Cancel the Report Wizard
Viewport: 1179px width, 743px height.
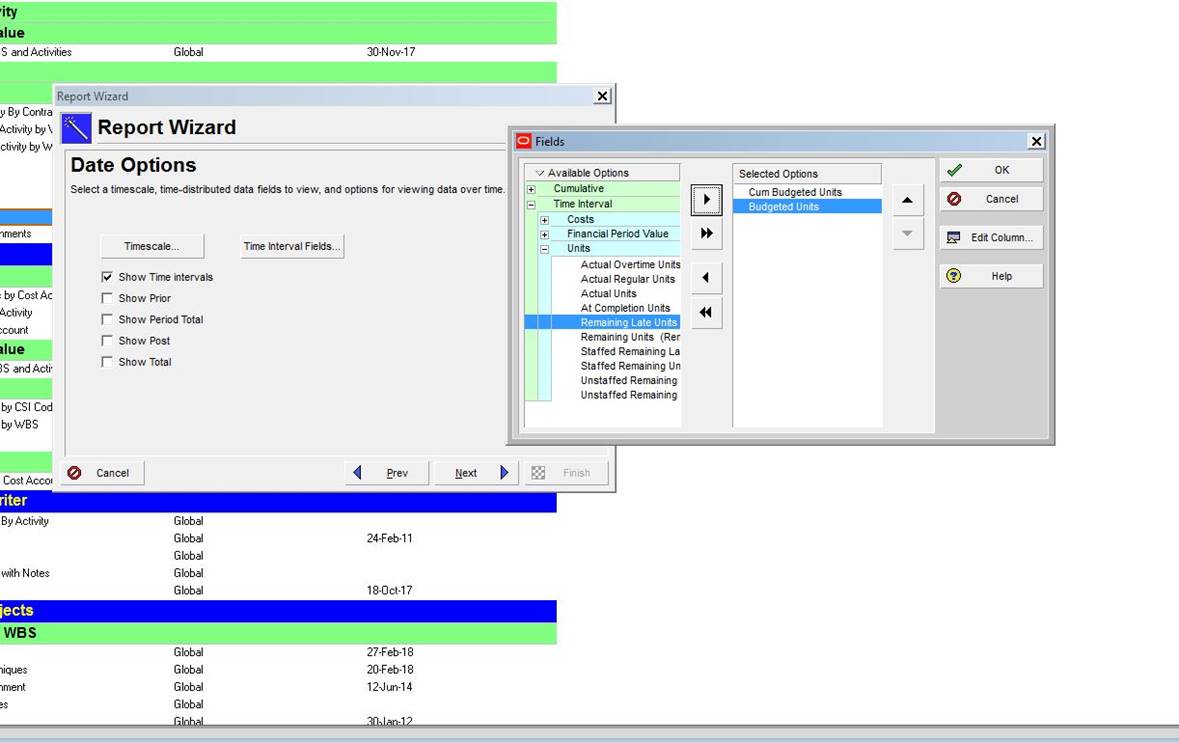pyautogui.click(x=103, y=473)
